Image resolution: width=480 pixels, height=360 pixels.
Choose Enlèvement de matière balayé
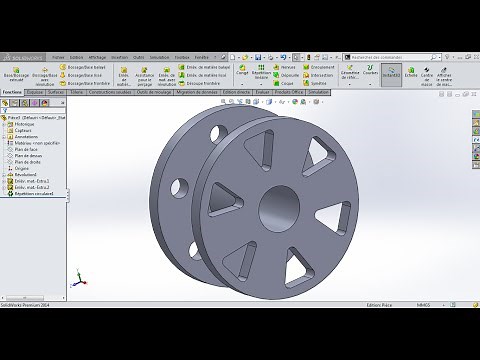click(x=204, y=67)
